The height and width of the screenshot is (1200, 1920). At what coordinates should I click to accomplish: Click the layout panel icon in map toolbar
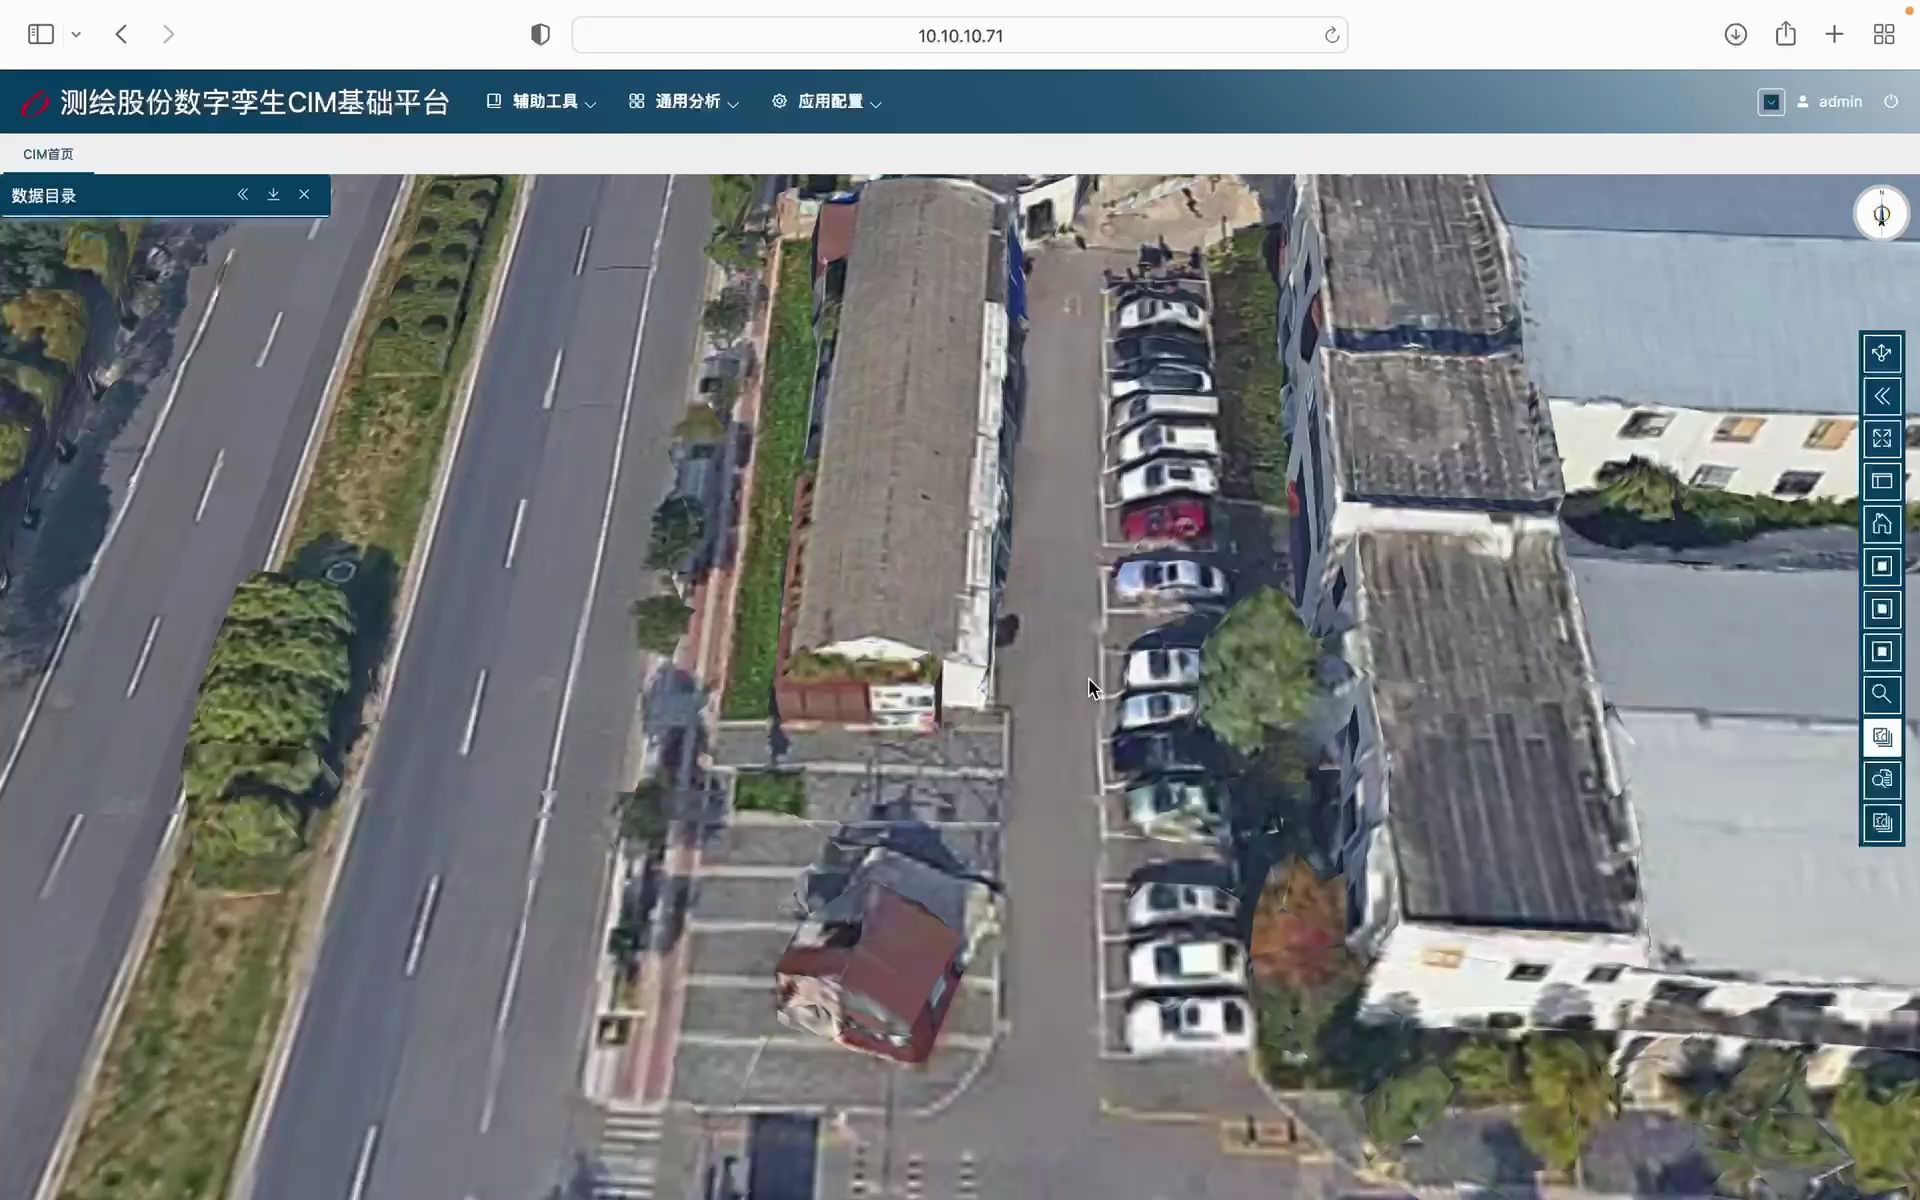click(1881, 481)
